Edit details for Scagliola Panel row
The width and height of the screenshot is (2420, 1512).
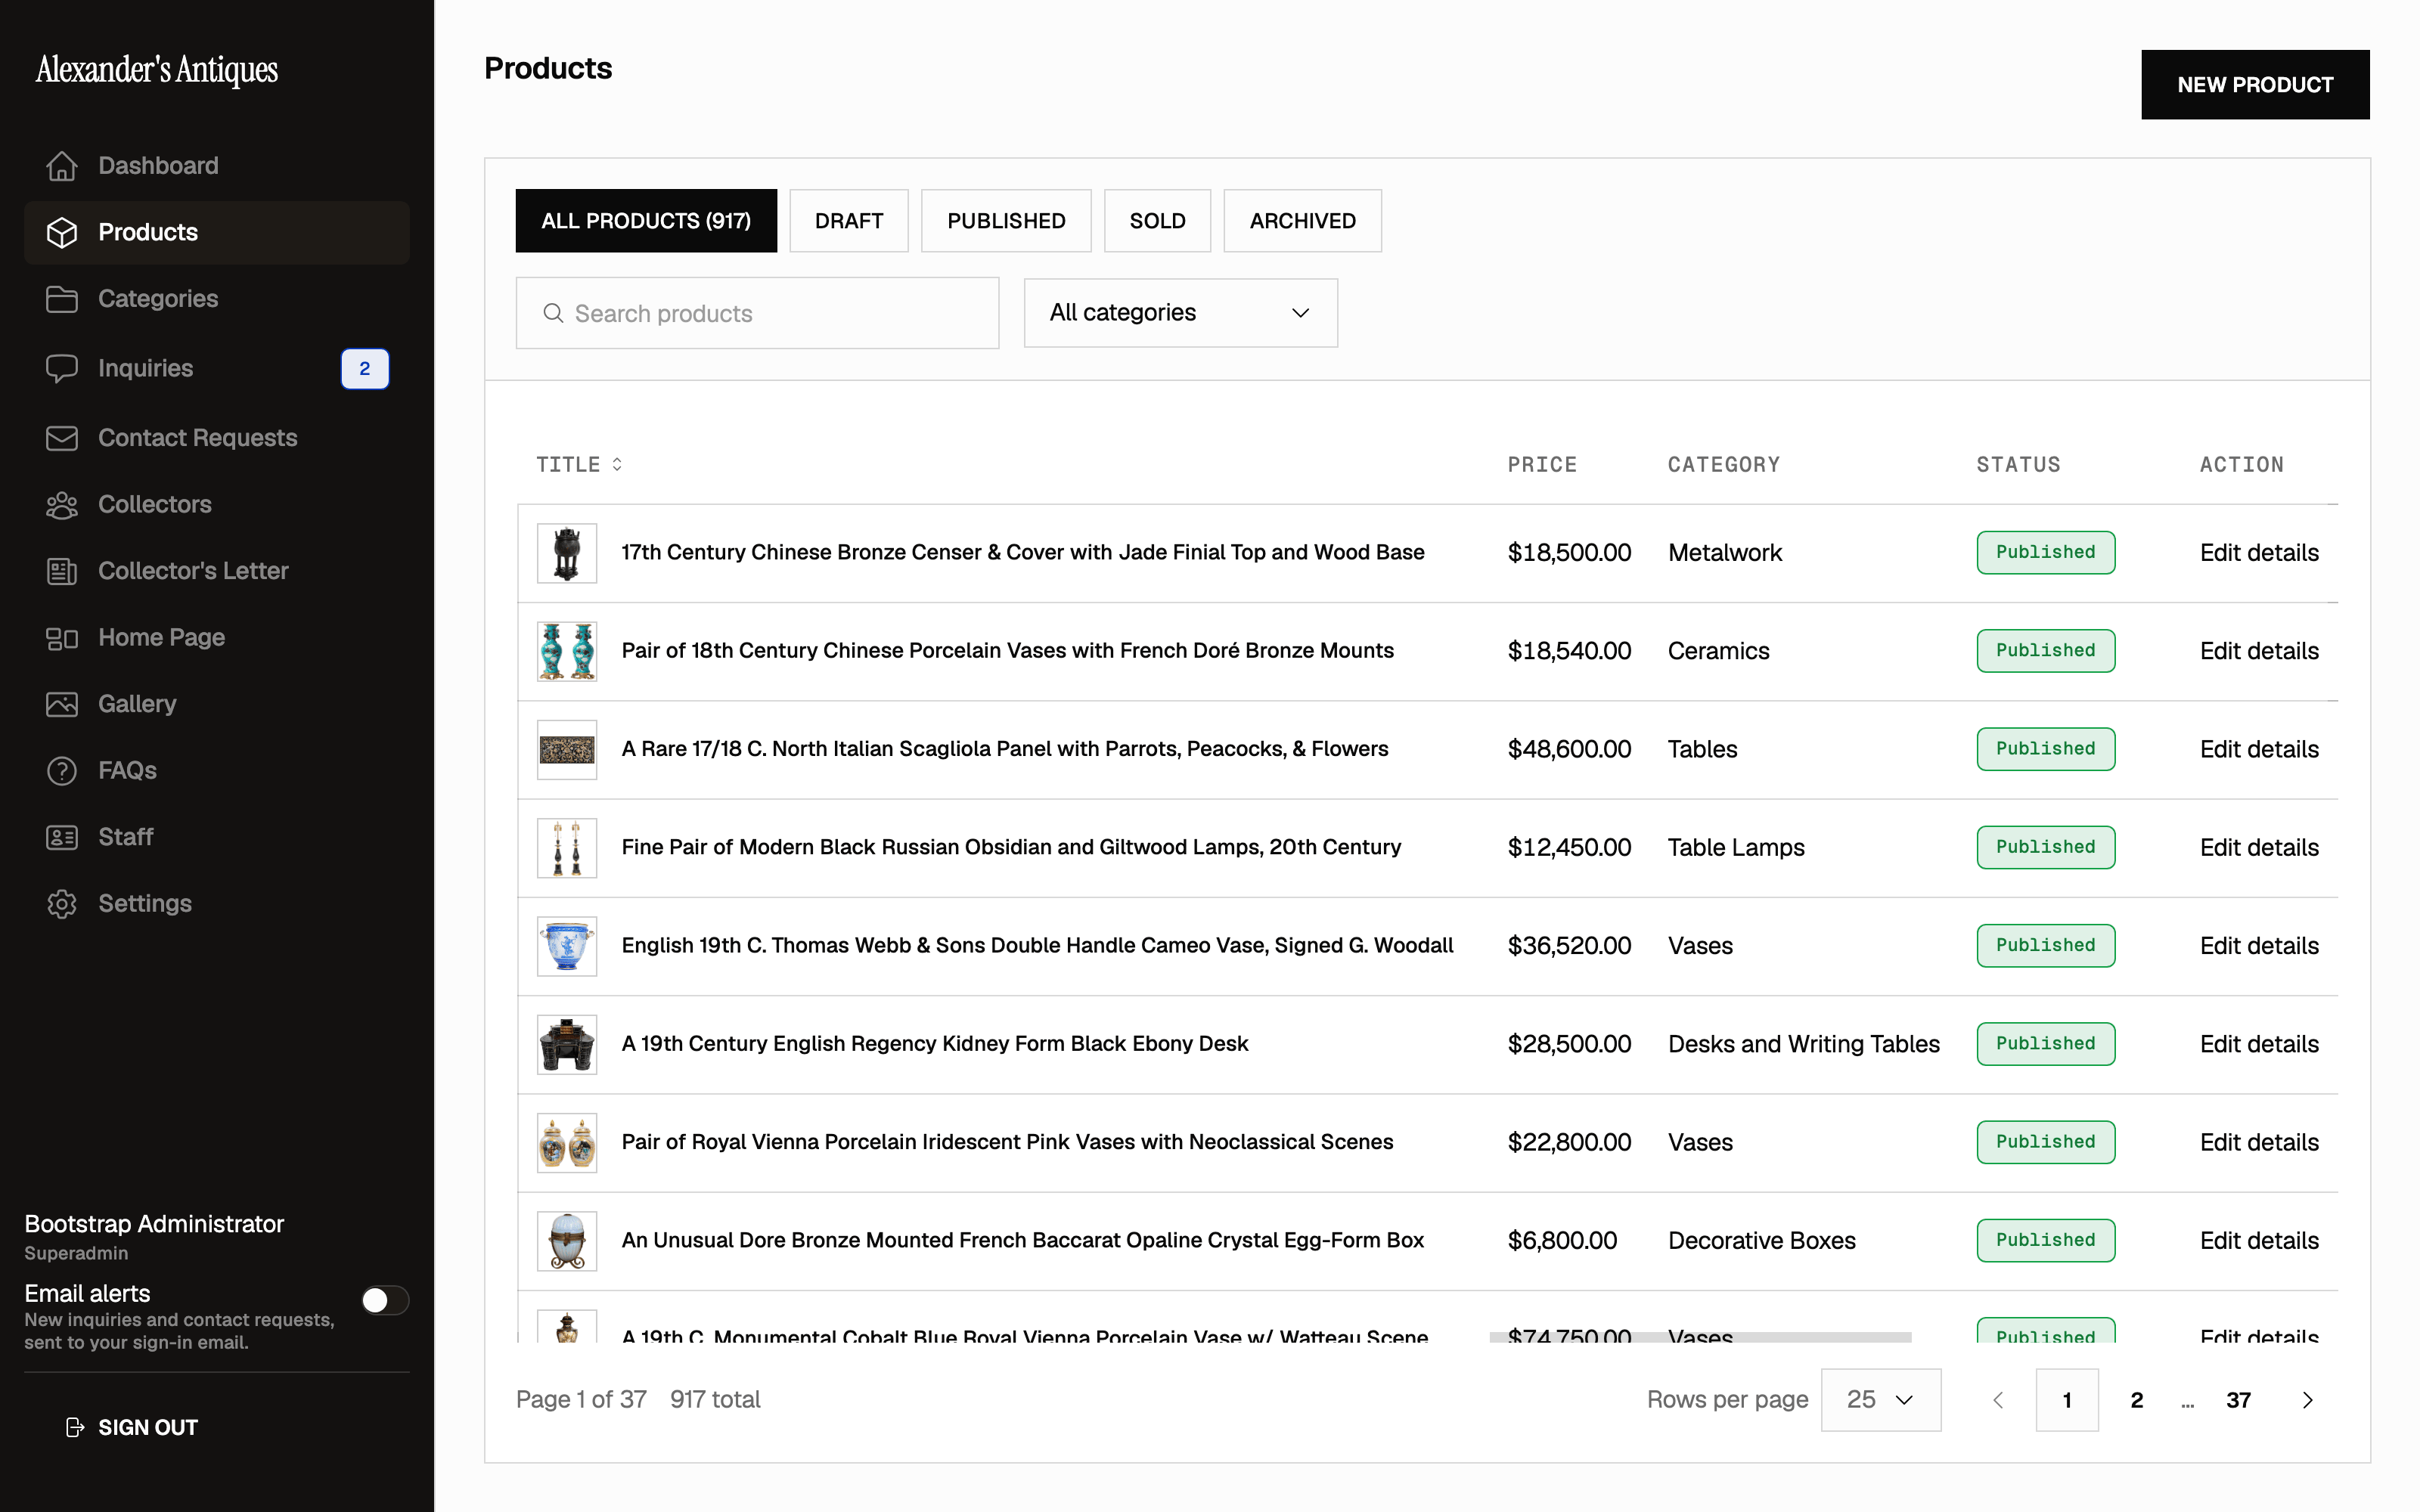[2259, 750]
